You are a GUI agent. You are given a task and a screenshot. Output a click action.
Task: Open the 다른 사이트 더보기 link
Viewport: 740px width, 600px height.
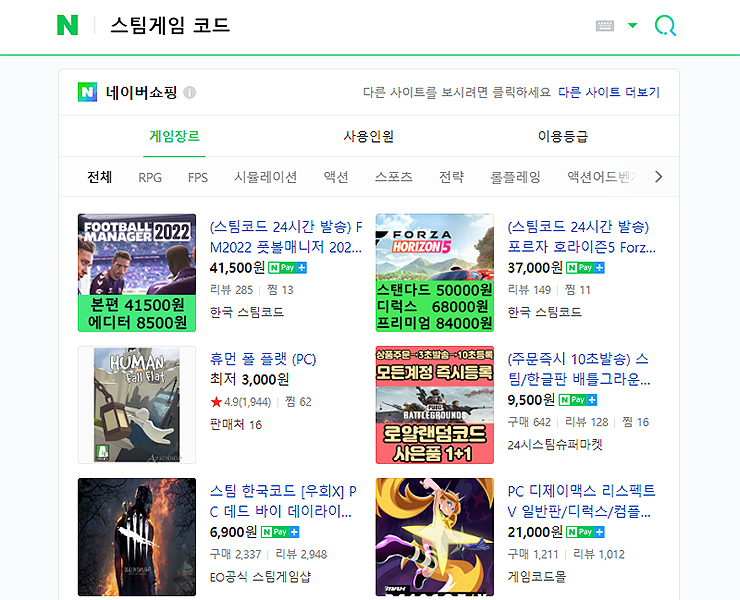point(609,92)
